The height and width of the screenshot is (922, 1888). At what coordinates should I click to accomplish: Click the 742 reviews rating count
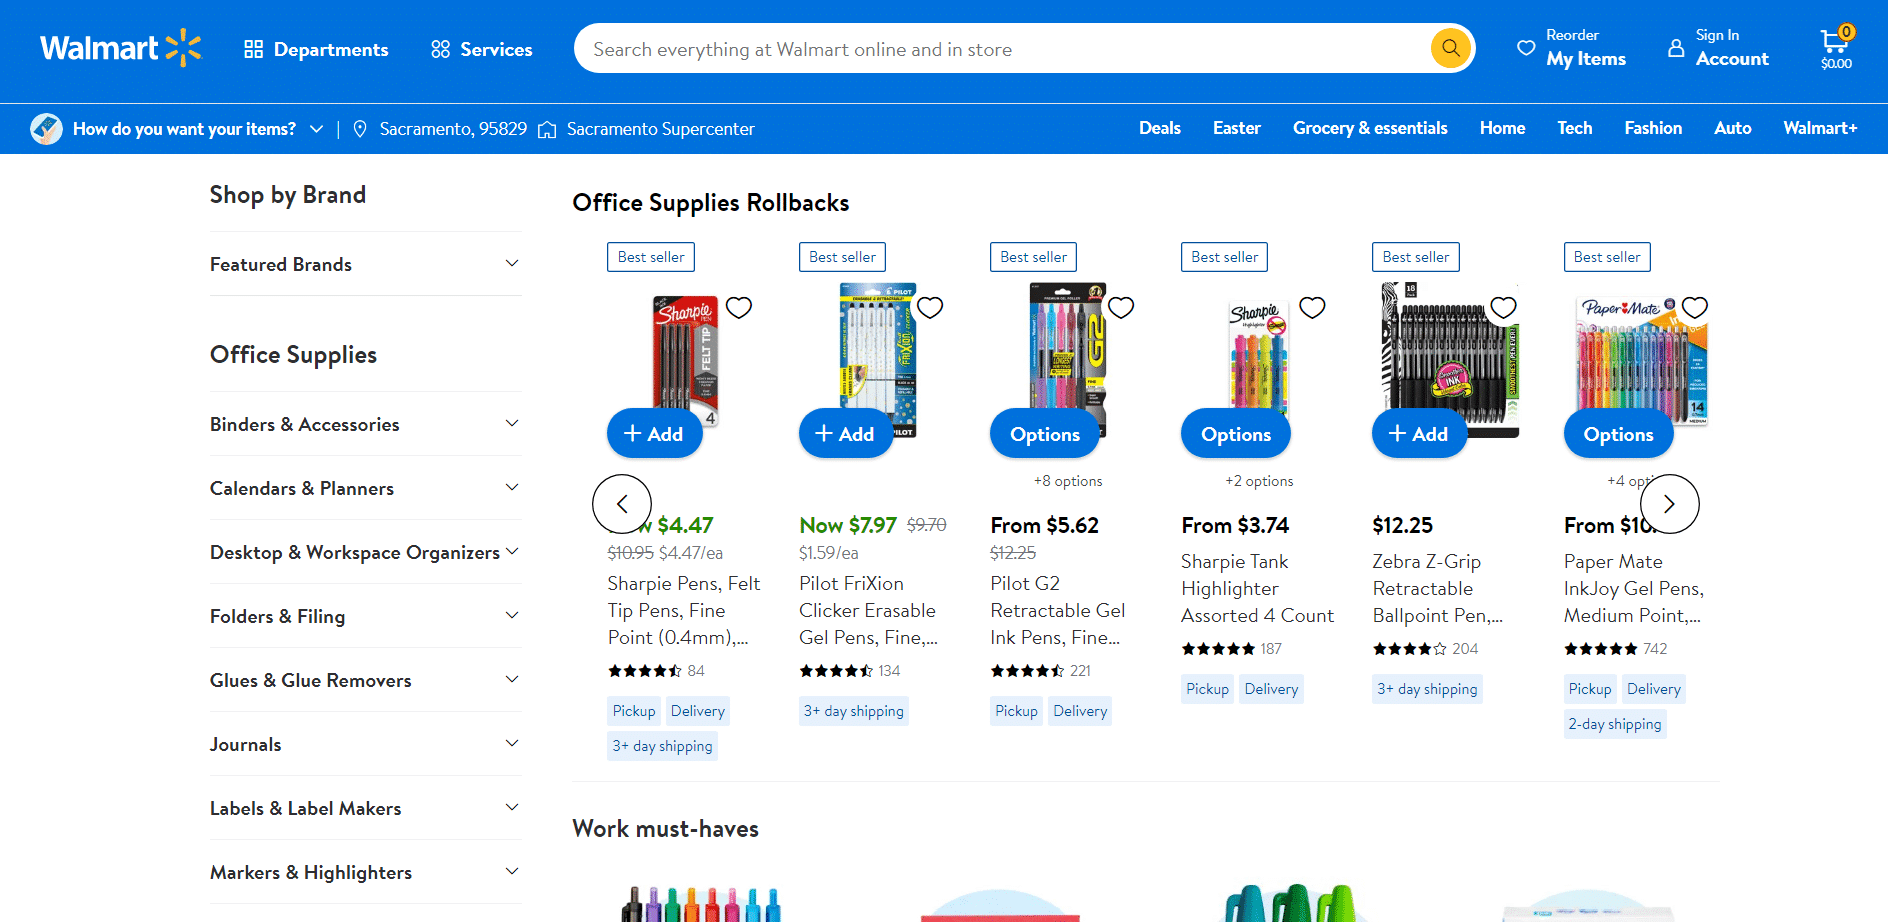click(1655, 649)
